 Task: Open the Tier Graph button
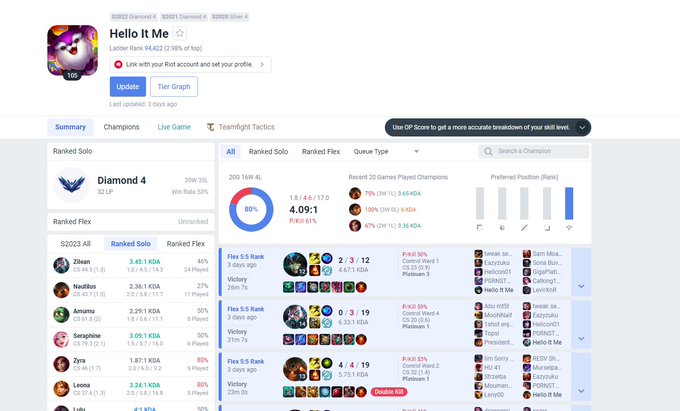174,87
